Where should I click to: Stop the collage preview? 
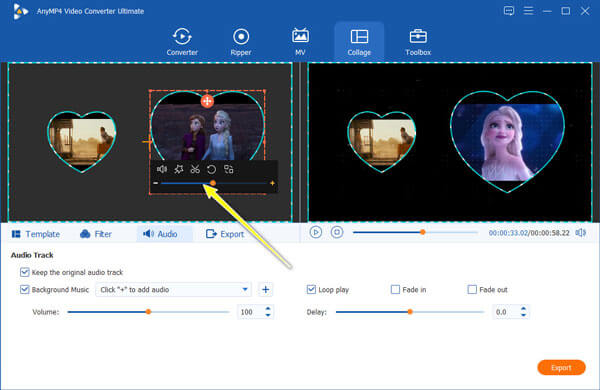pos(337,232)
